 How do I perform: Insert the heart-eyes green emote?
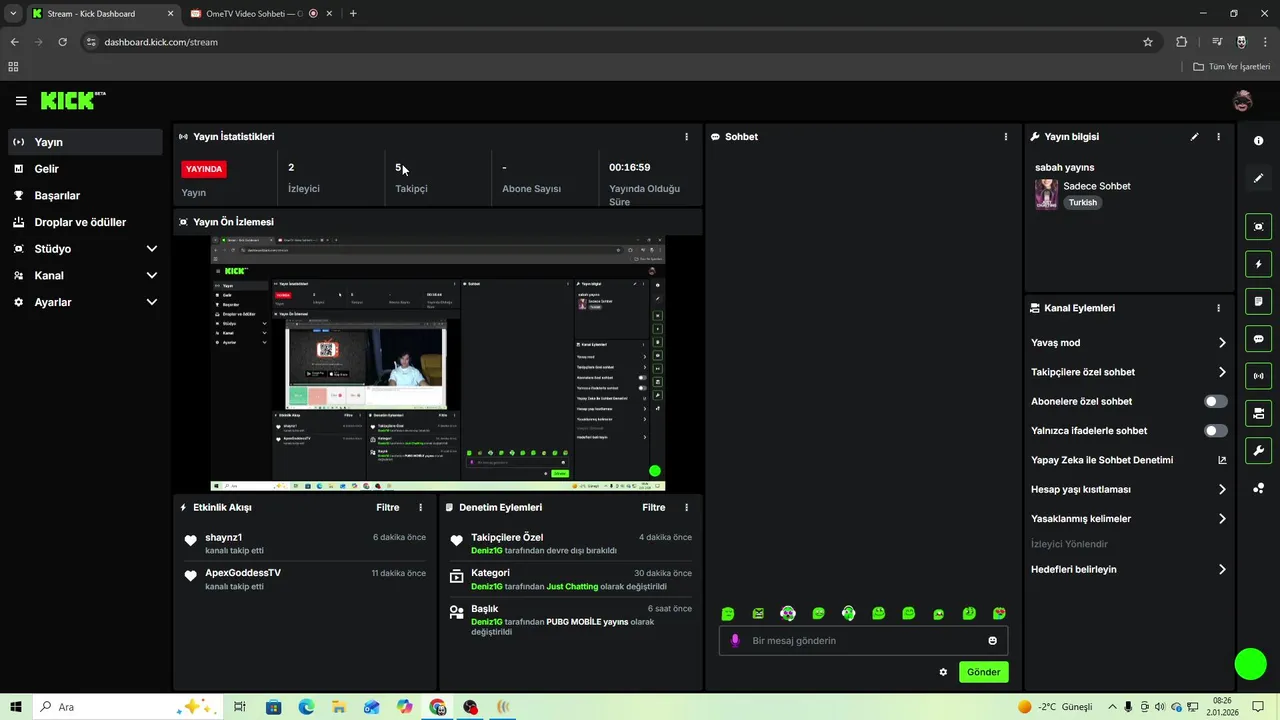click(999, 614)
